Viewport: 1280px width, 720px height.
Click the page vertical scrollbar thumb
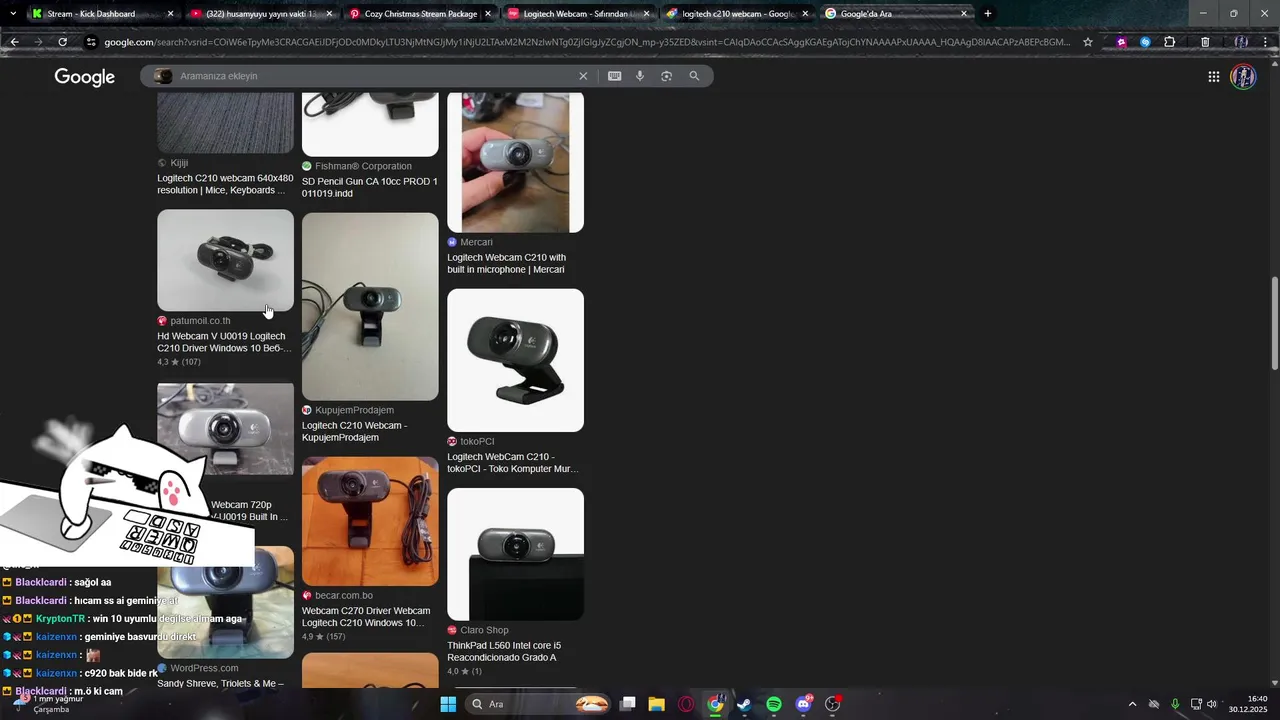(x=1274, y=325)
